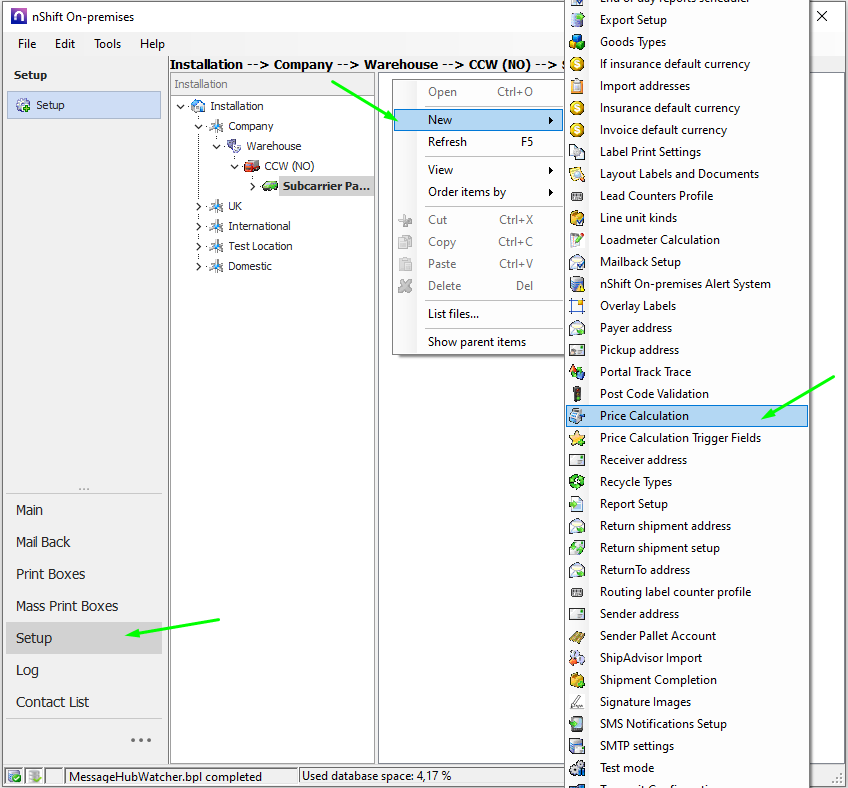Screen dimensions: 848x788
Task: Click the Post Code Validation traffic light icon
Action: (x=577, y=394)
